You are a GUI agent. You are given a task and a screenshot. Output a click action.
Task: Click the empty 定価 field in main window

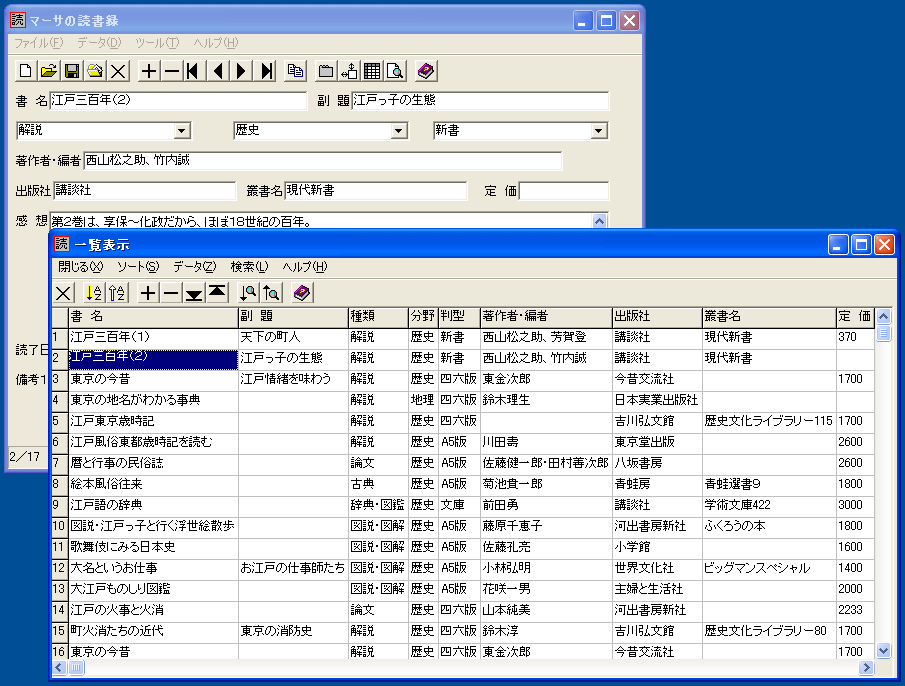[x=564, y=190]
